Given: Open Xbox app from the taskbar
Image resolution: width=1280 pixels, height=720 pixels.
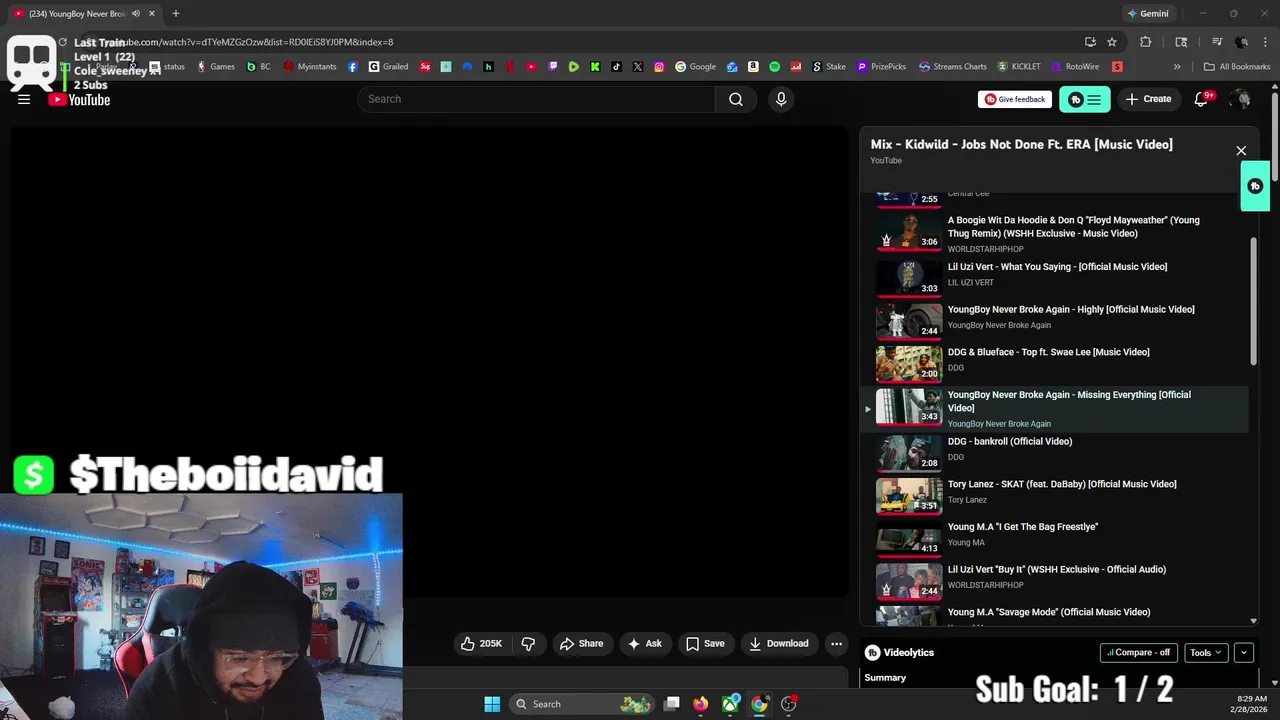Looking at the screenshot, I should (x=731, y=704).
